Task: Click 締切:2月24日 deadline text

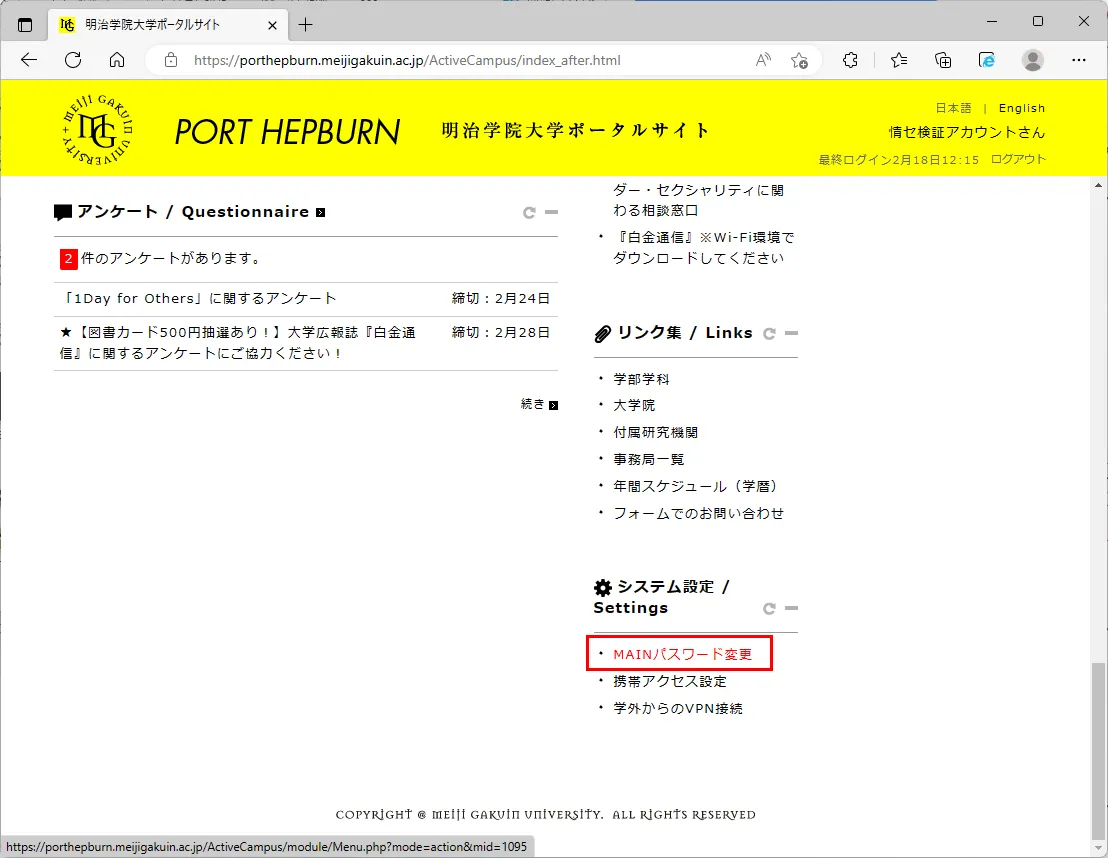Action: [500, 298]
